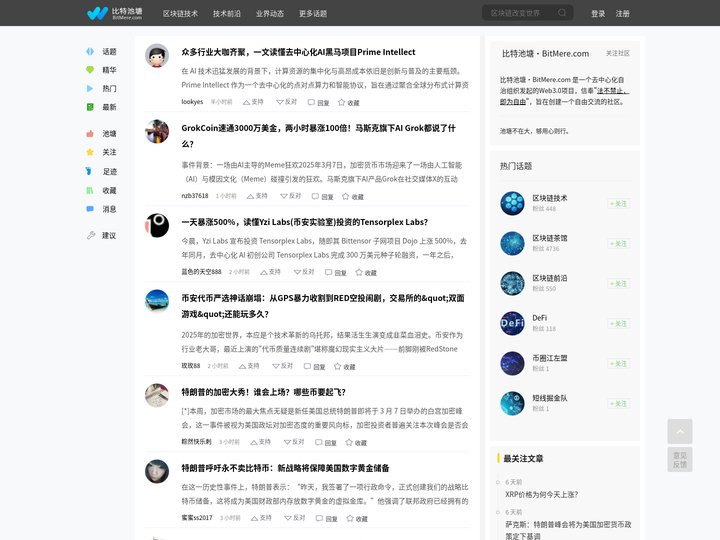Select the 热门 play icon
The image size is (720, 540).
tap(90, 88)
